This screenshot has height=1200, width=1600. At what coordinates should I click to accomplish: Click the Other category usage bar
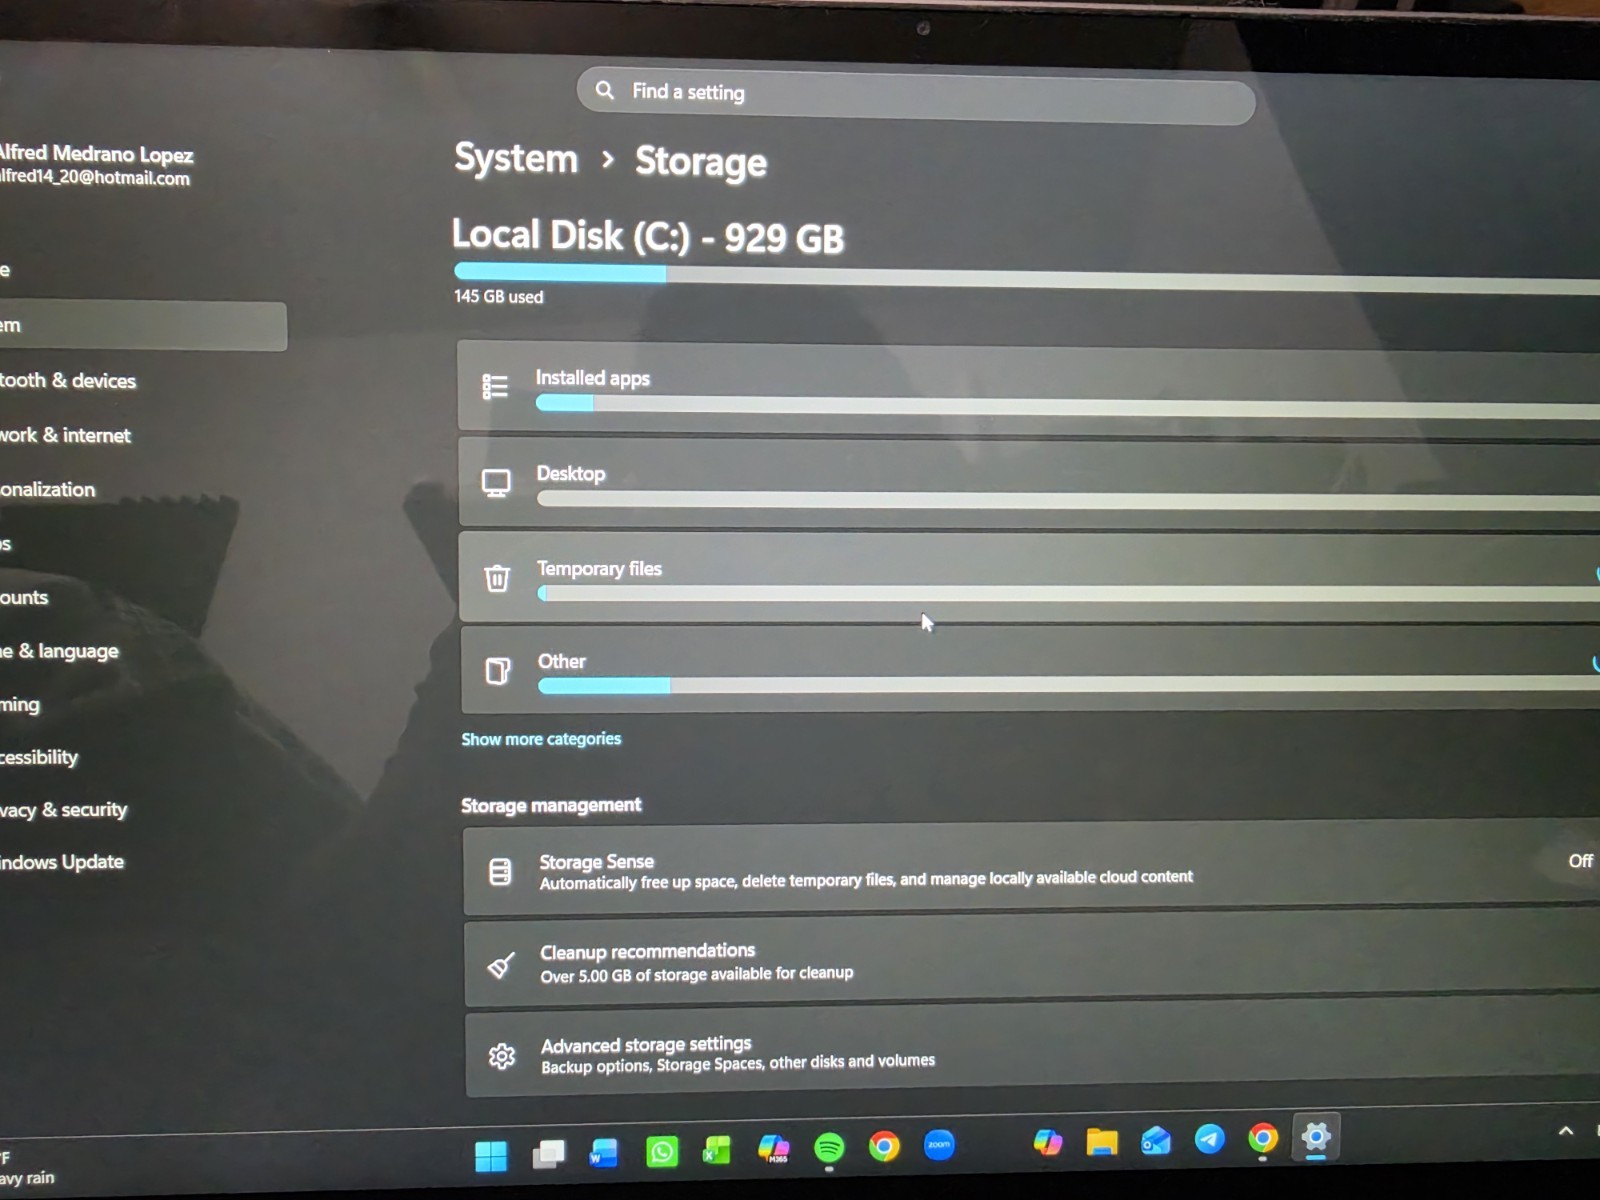coord(1069,684)
